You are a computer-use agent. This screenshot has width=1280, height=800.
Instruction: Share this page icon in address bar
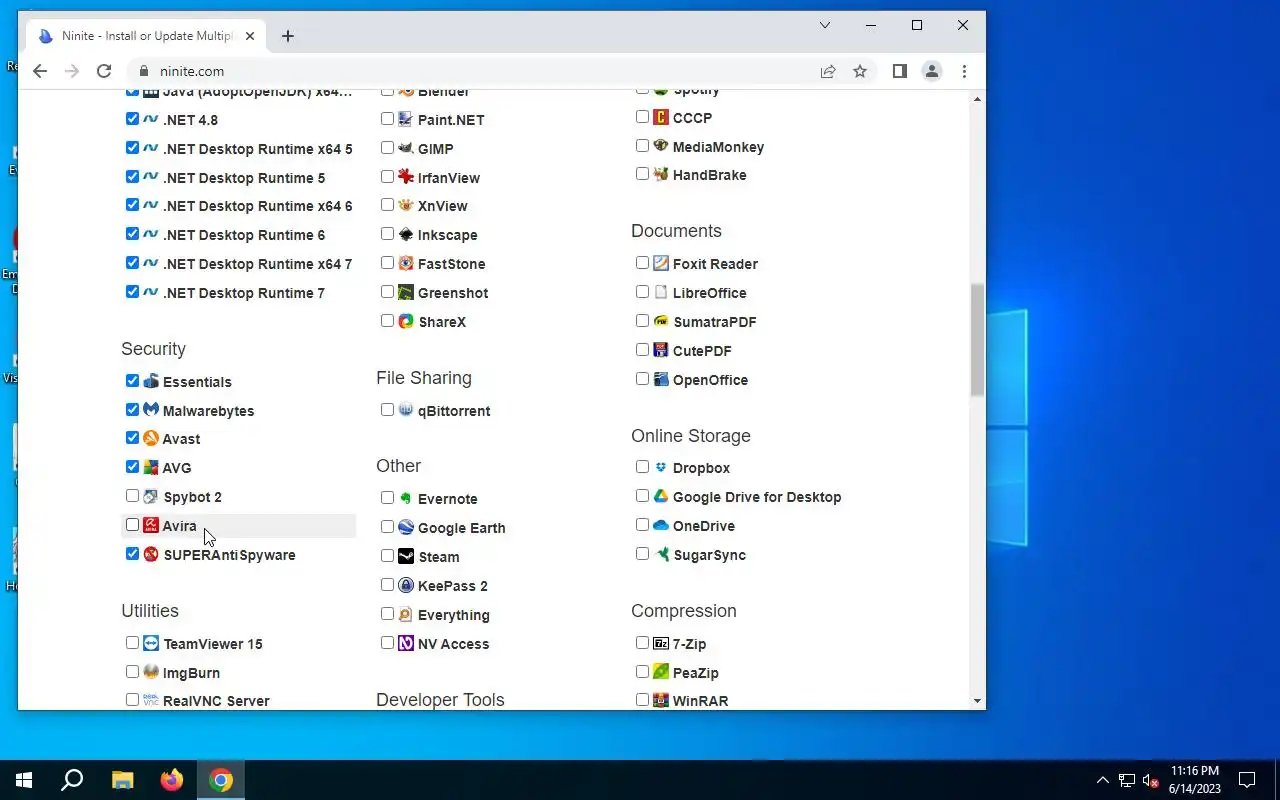click(828, 71)
